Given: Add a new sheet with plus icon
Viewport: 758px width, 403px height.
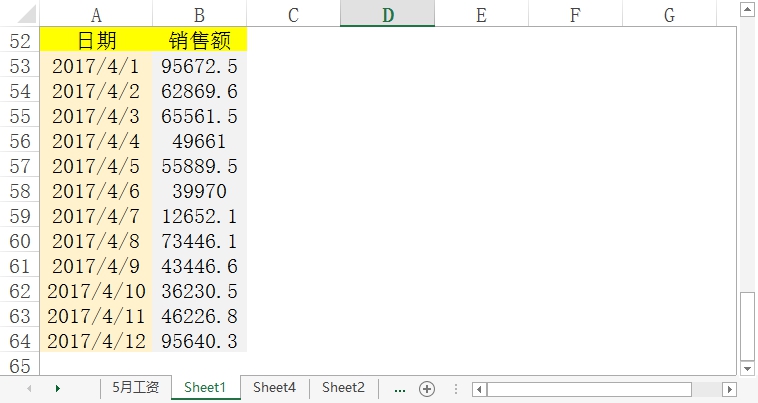Looking at the screenshot, I should (427, 389).
